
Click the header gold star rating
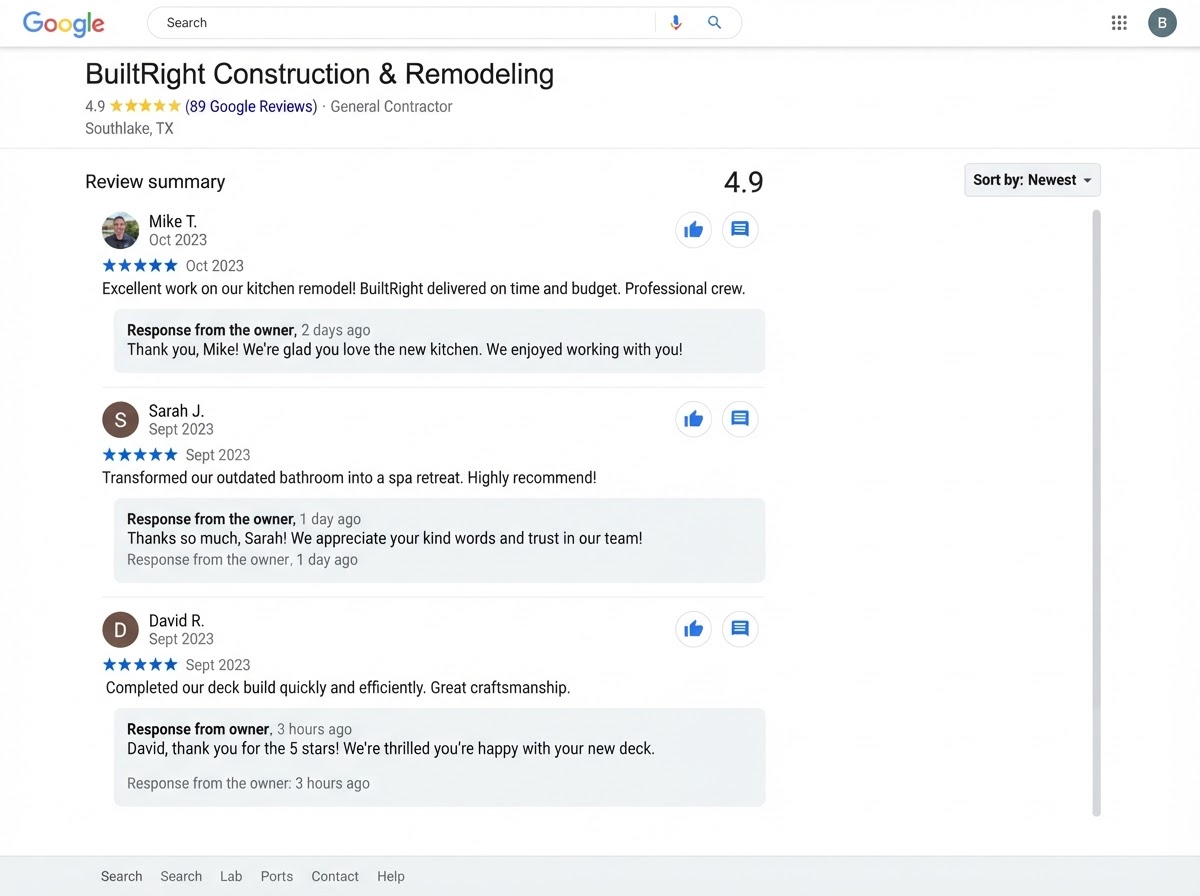pos(145,106)
